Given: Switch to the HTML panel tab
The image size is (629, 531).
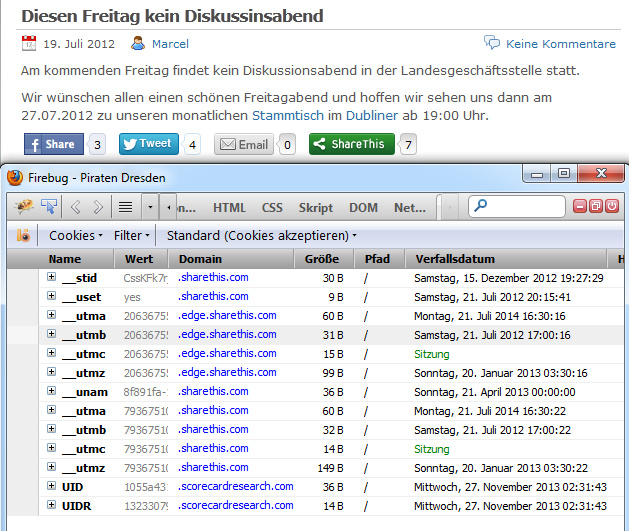Looking at the screenshot, I should pyautogui.click(x=229, y=207).
